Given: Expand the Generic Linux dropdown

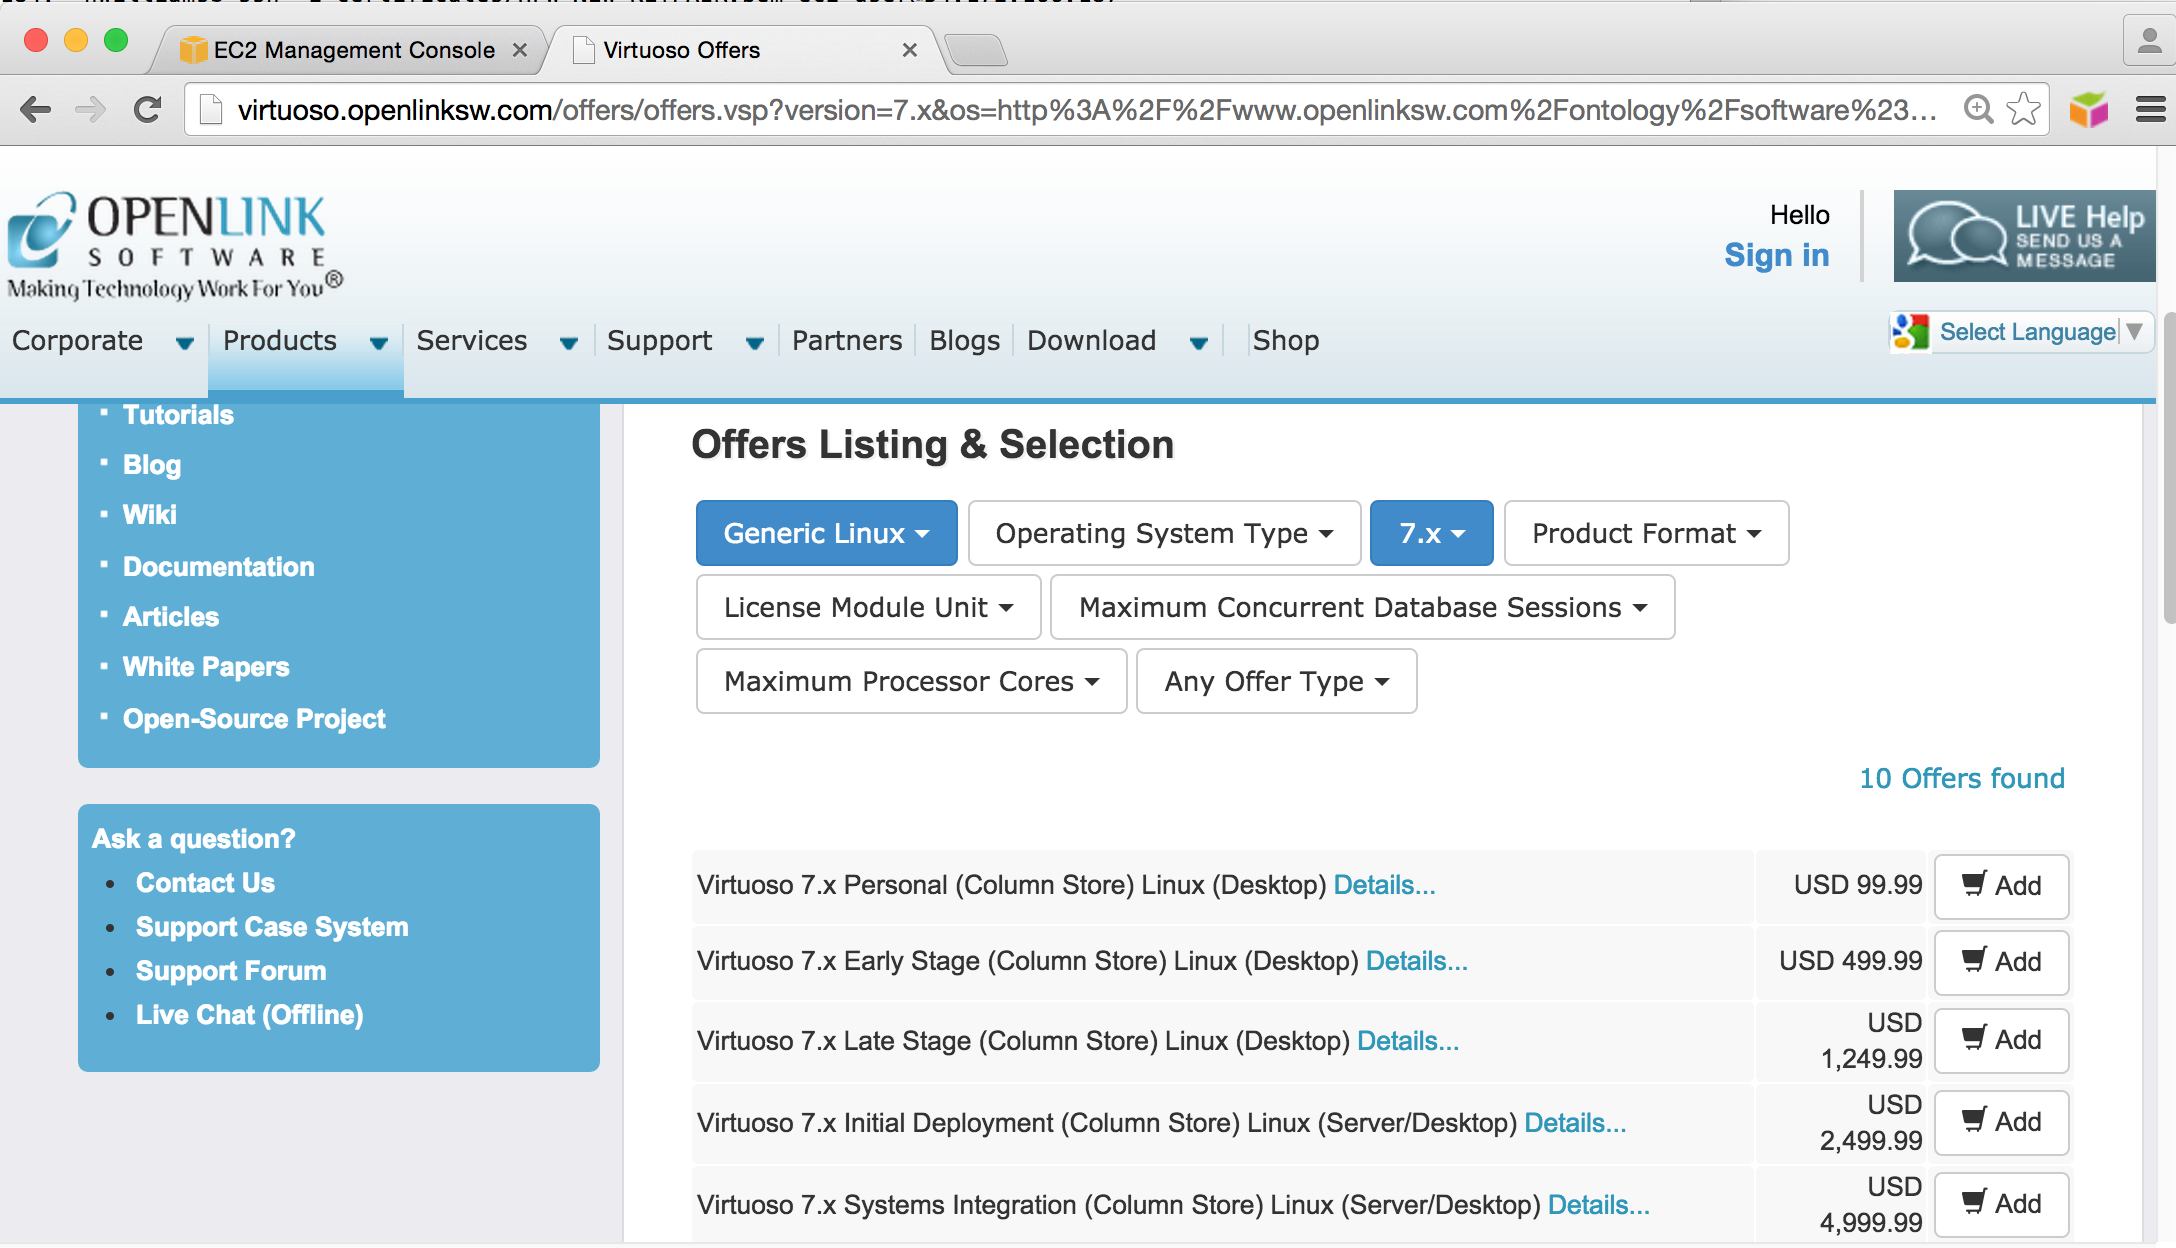Looking at the screenshot, I should click(x=826, y=533).
